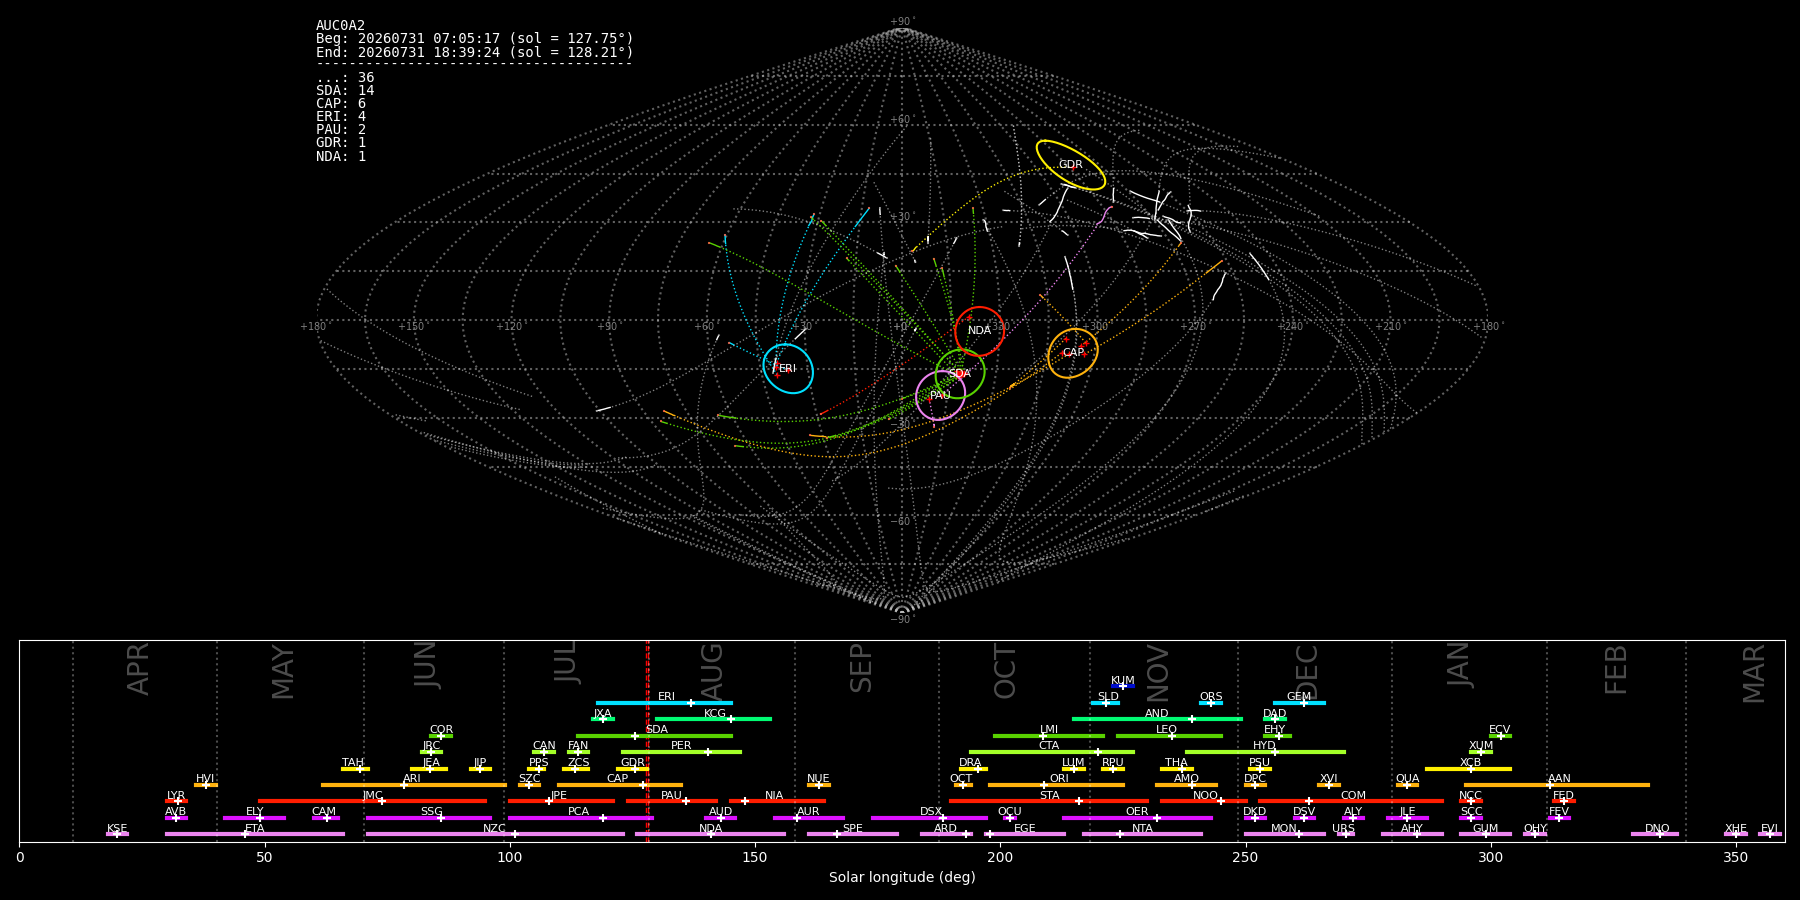Click the purple PCA timeline bar
Image resolution: width=1800 pixels, height=900 pixels.
tap(580, 818)
